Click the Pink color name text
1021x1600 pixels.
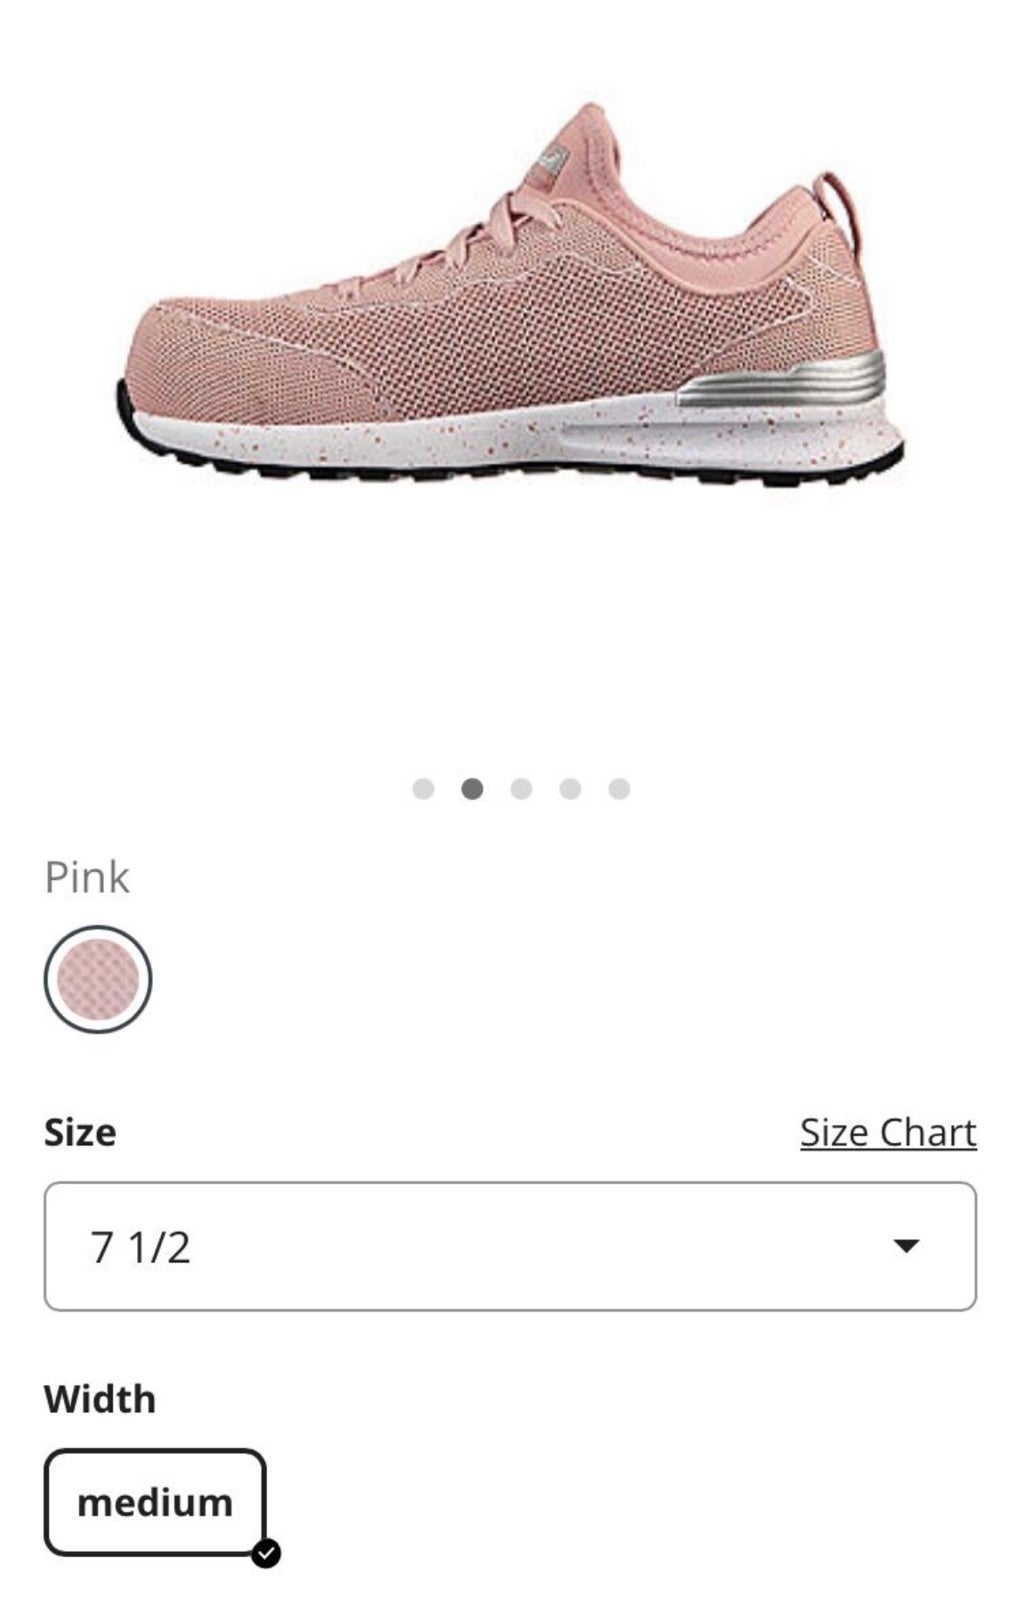tap(87, 877)
